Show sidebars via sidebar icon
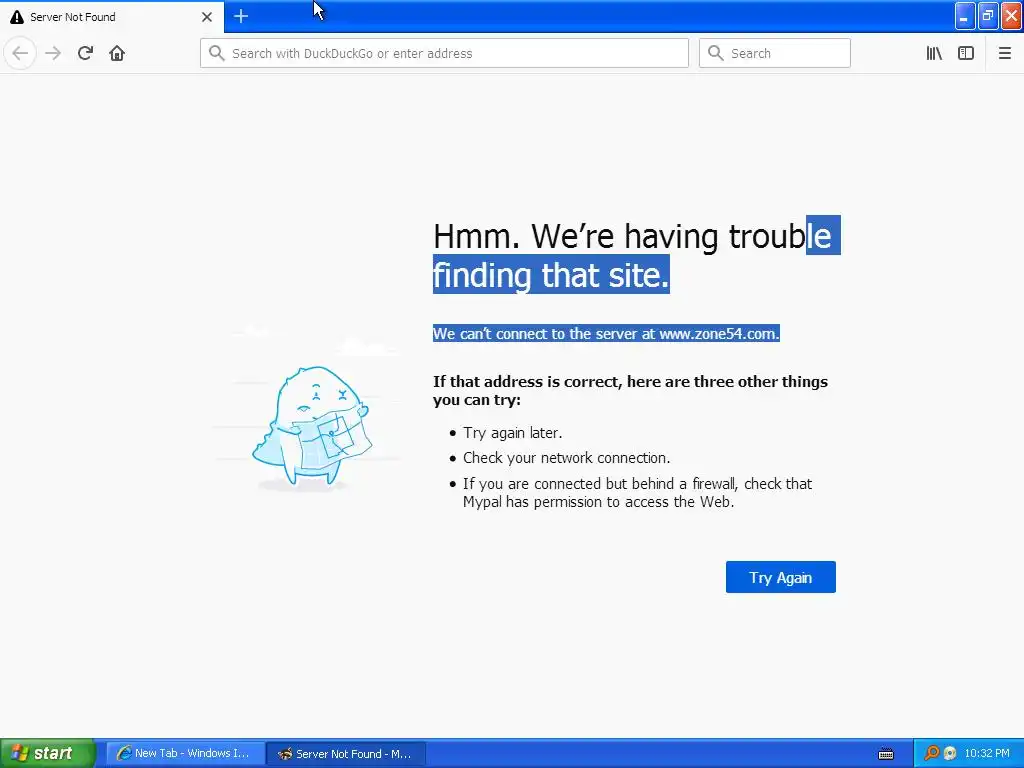This screenshot has width=1024, height=768. click(x=966, y=53)
